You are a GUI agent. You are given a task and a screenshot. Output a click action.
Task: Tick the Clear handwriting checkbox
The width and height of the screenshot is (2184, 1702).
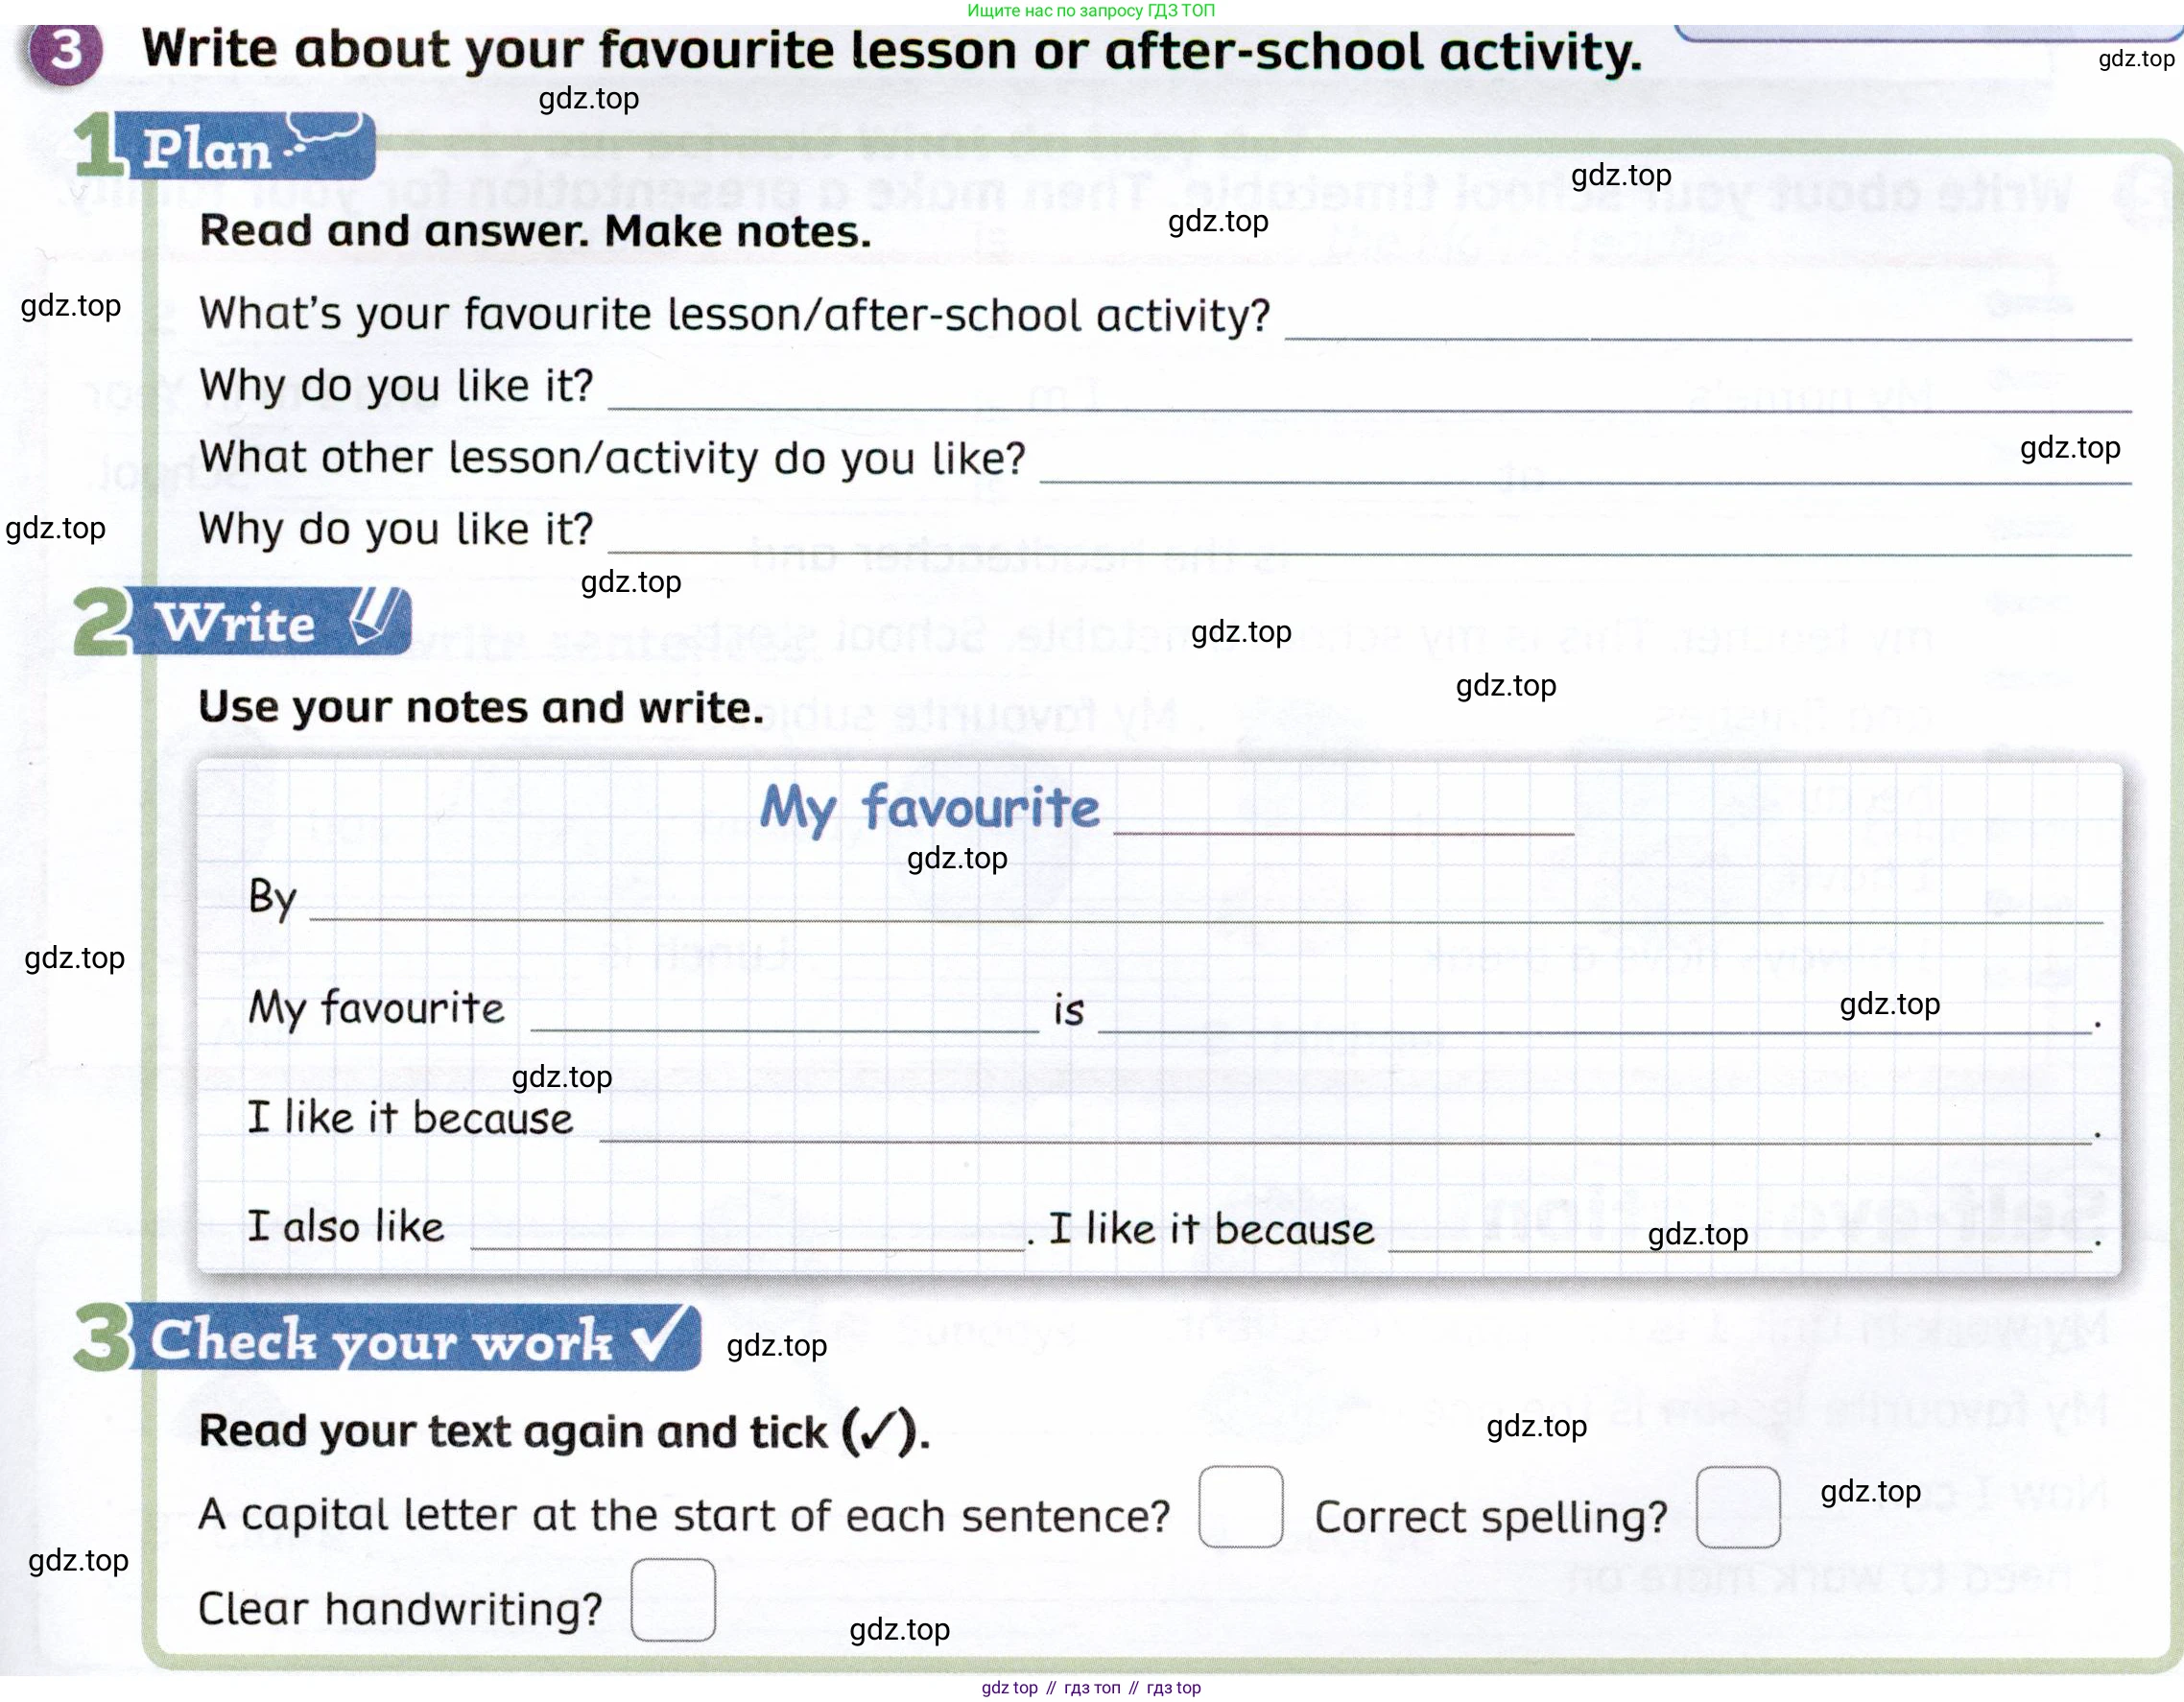[x=673, y=1600]
